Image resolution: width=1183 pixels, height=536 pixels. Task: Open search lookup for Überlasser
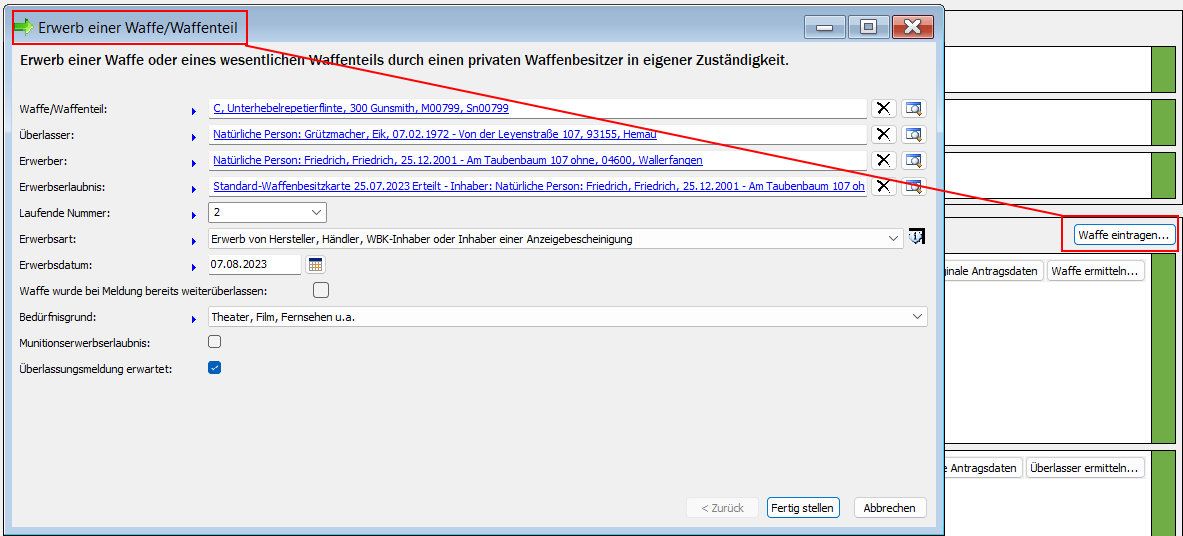coord(913,134)
